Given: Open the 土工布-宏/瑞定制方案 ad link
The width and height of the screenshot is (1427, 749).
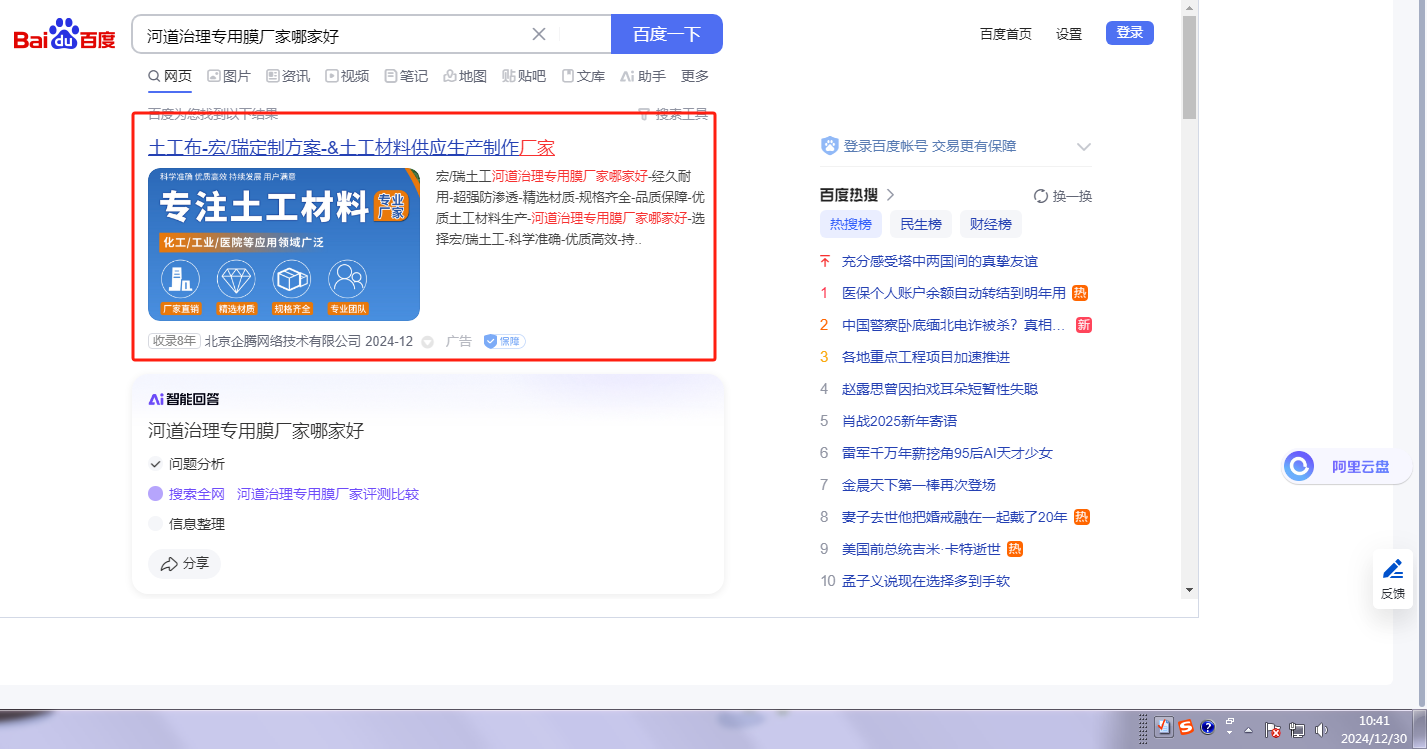Looking at the screenshot, I should pos(351,147).
